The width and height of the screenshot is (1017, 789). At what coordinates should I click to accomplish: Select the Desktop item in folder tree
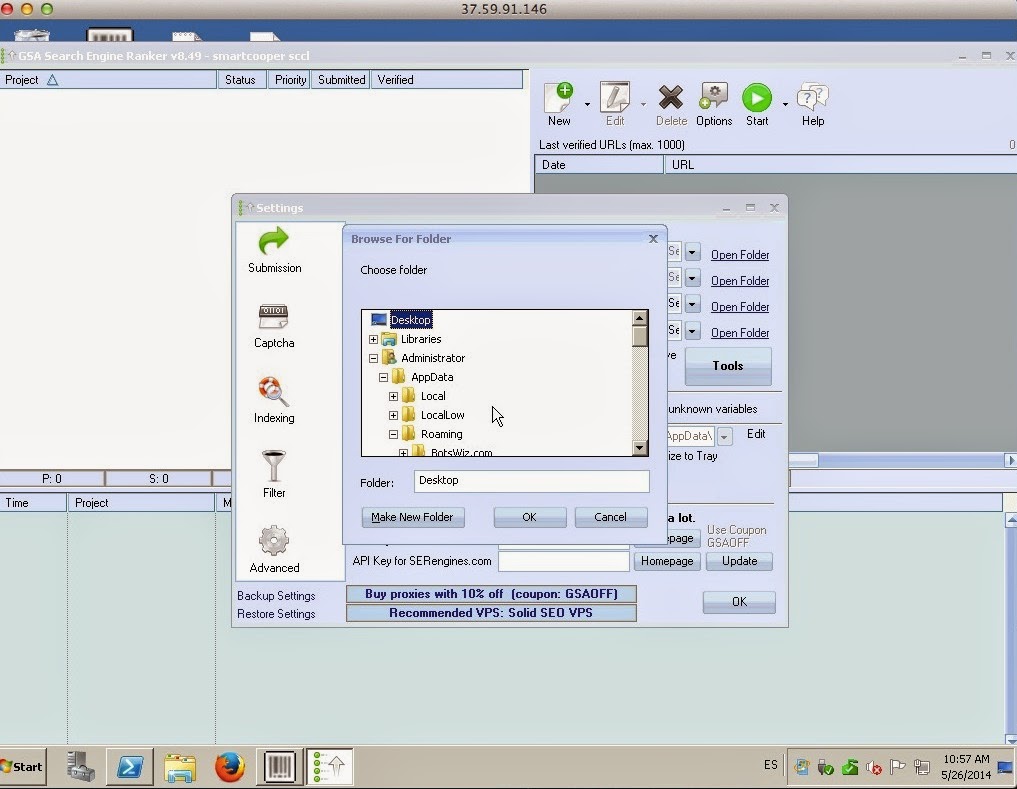[x=411, y=319]
